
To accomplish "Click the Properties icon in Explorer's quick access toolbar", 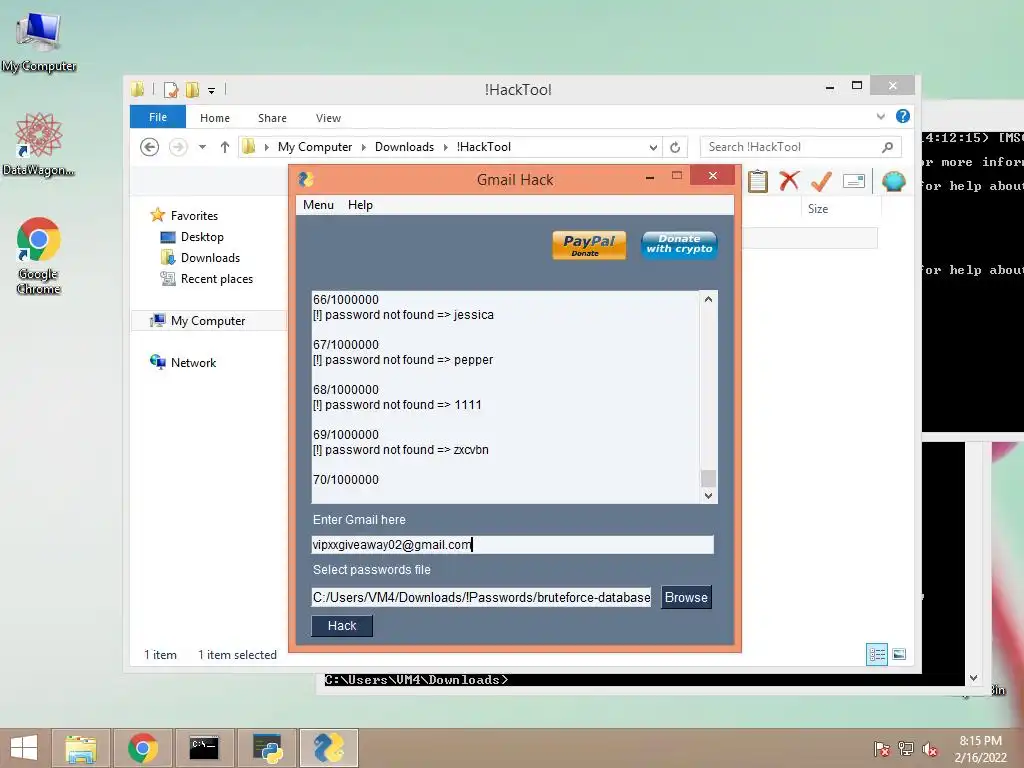I will click(170, 89).
